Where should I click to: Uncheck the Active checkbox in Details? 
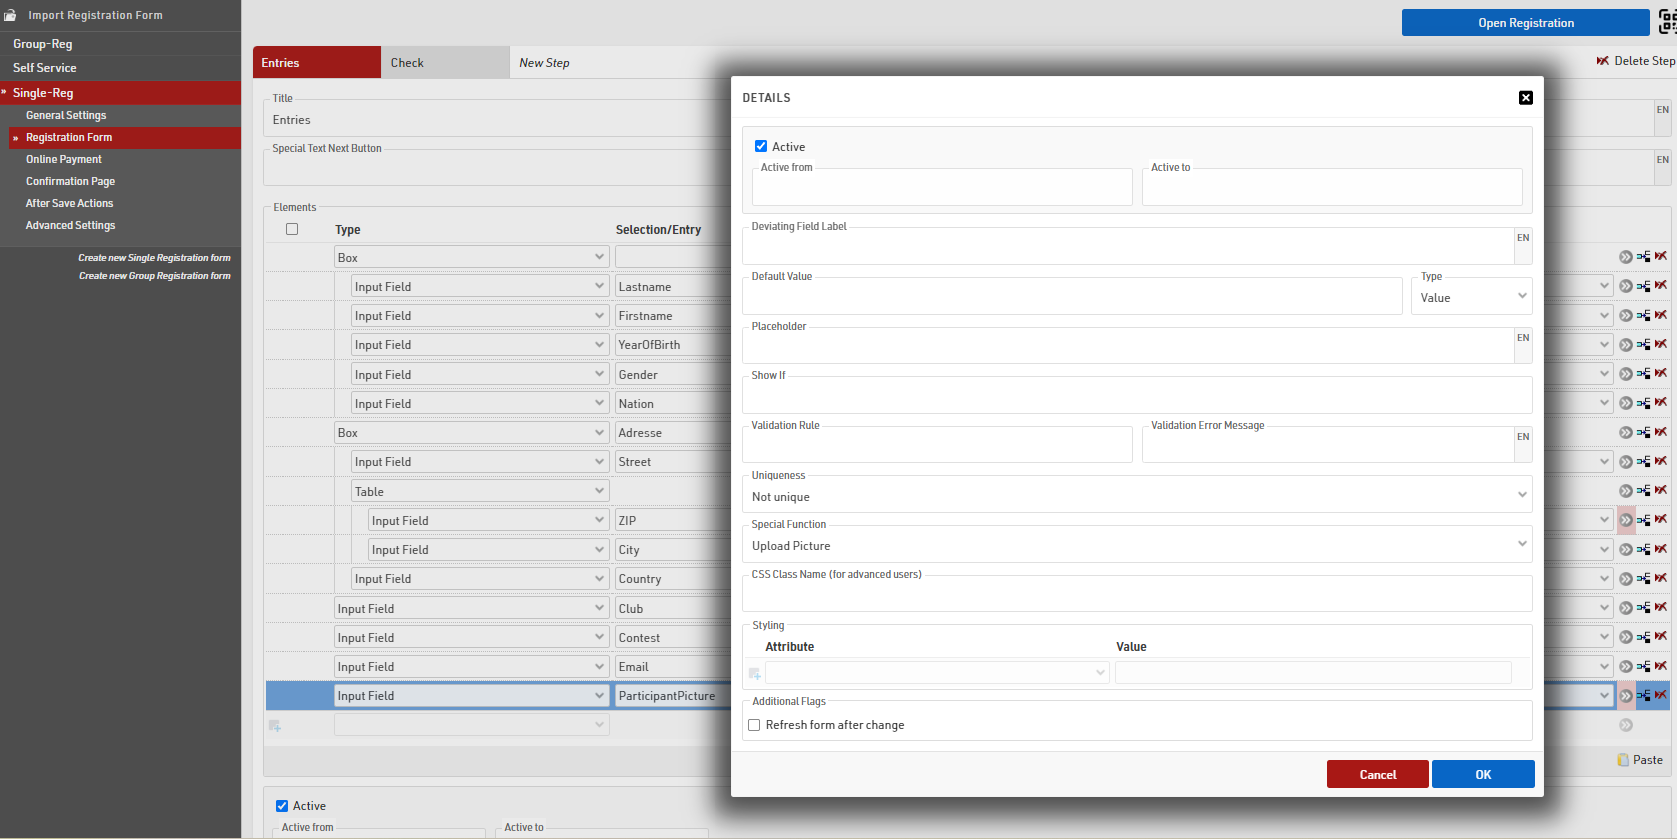761,146
